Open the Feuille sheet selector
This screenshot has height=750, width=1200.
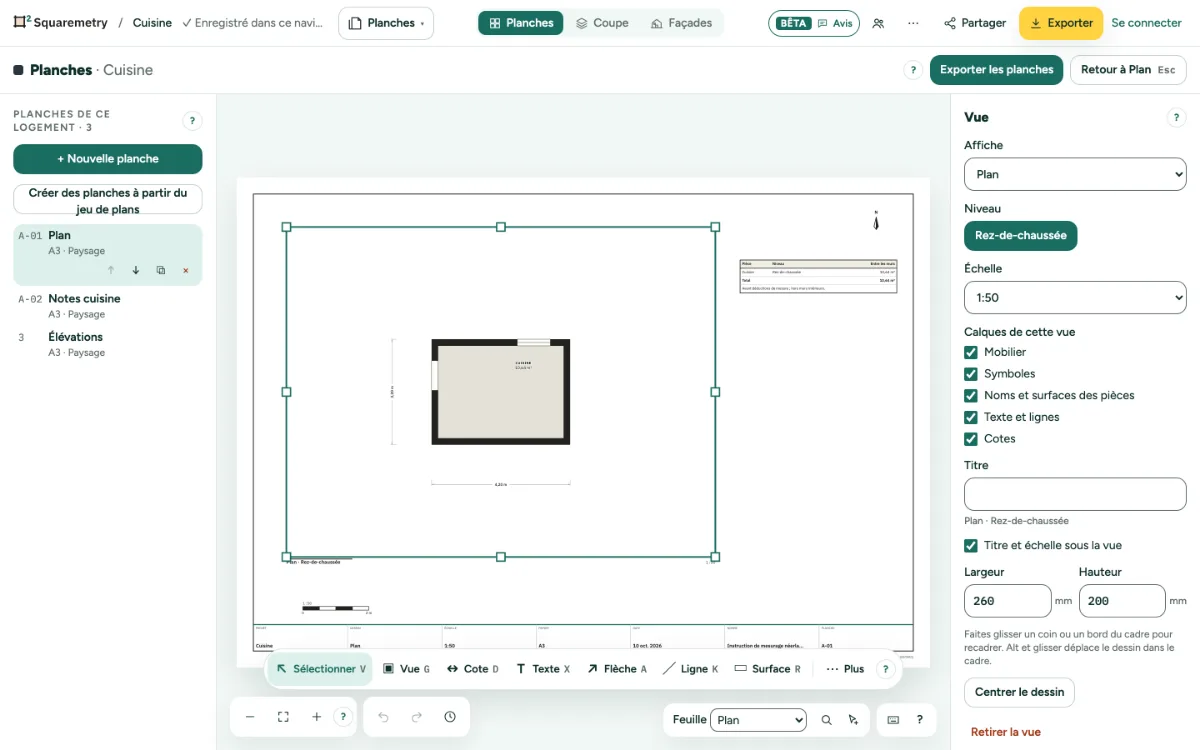[758, 720]
